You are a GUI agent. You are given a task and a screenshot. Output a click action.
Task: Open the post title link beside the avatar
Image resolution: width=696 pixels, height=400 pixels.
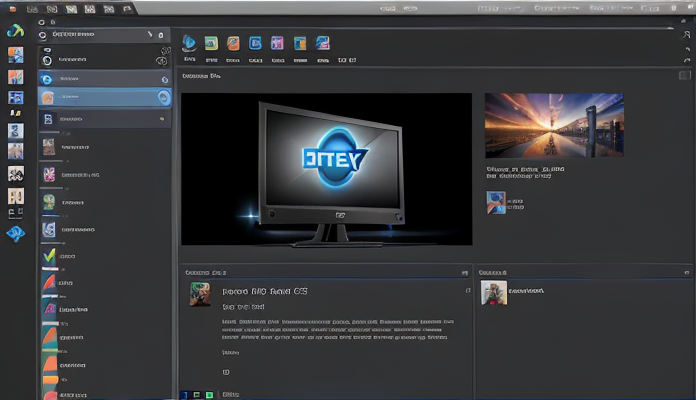tap(265, 291)
